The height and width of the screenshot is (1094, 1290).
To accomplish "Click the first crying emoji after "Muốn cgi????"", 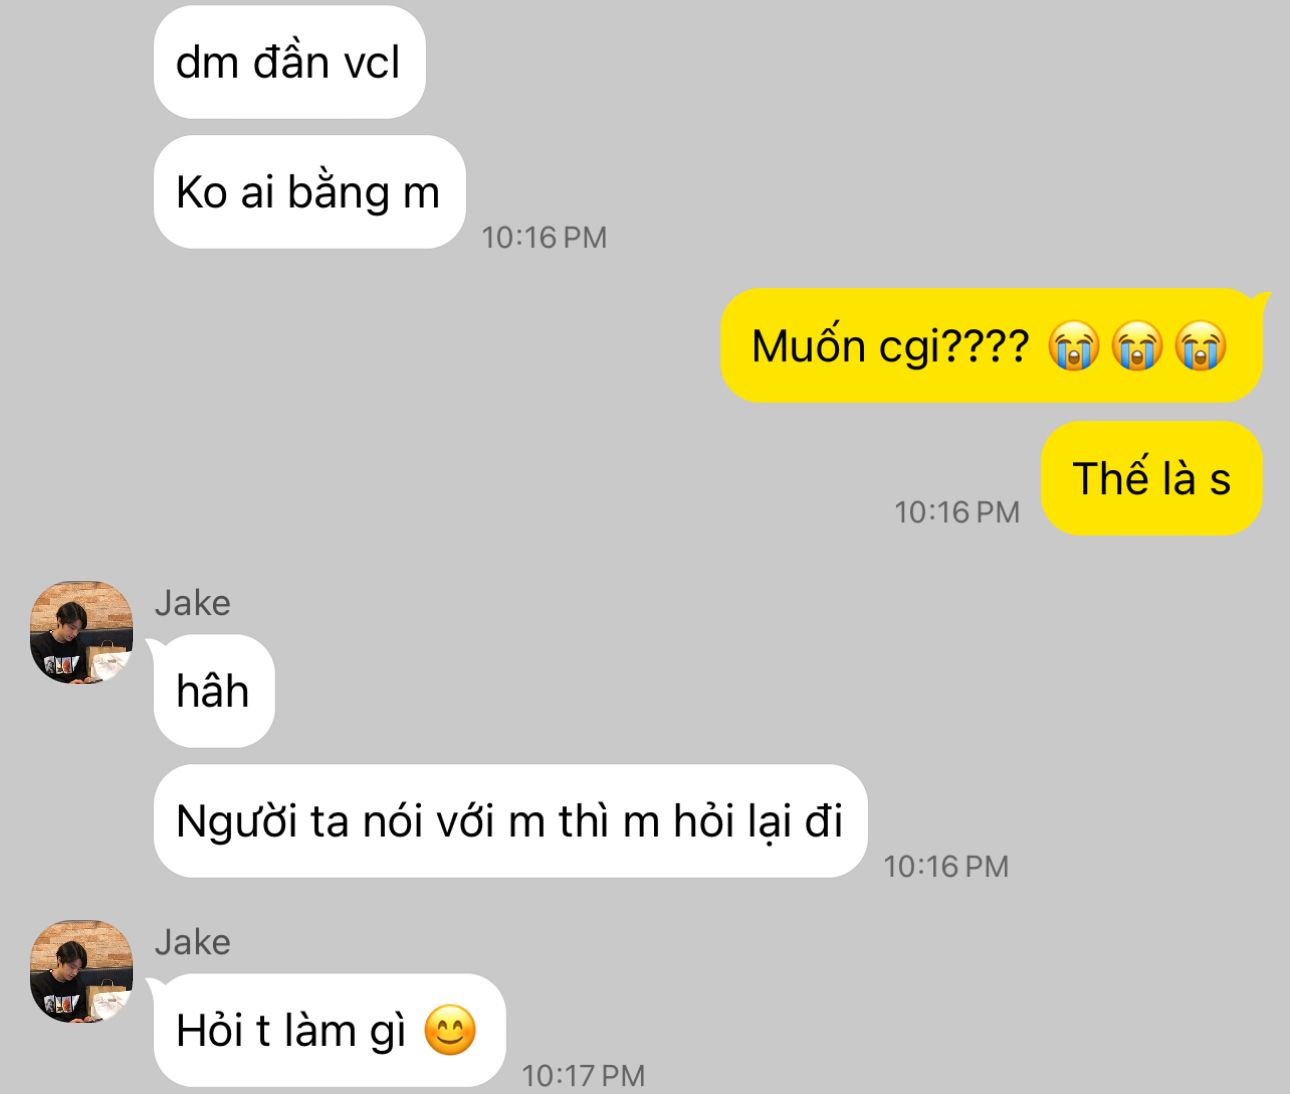I will [1073, 346].
